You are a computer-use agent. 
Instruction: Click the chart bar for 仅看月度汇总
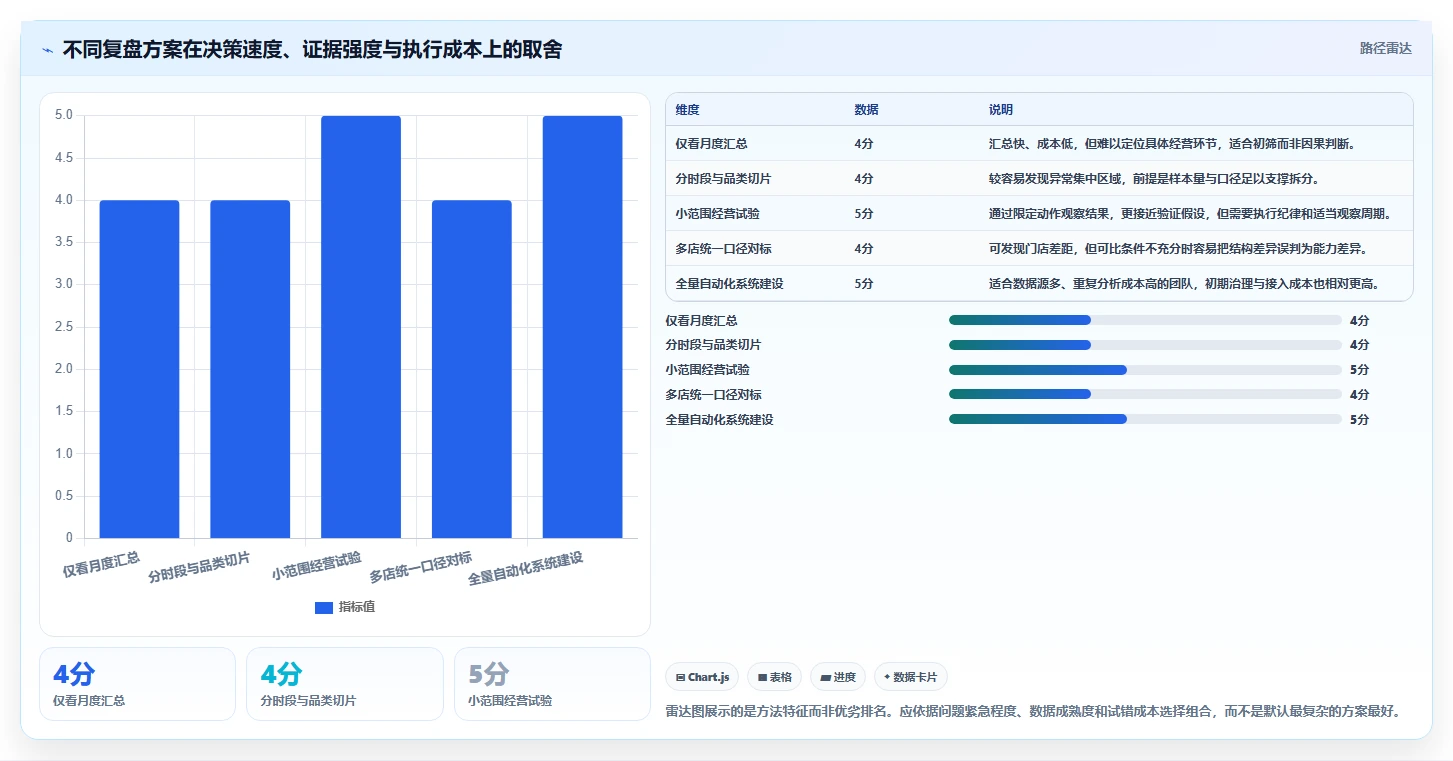pos(139,369)
